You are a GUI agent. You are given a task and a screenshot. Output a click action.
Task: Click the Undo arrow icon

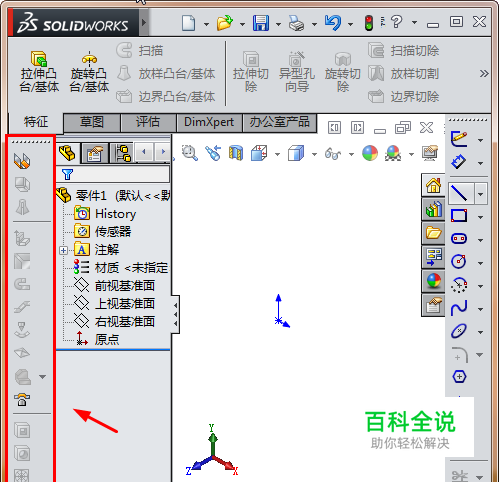point(333,23)
